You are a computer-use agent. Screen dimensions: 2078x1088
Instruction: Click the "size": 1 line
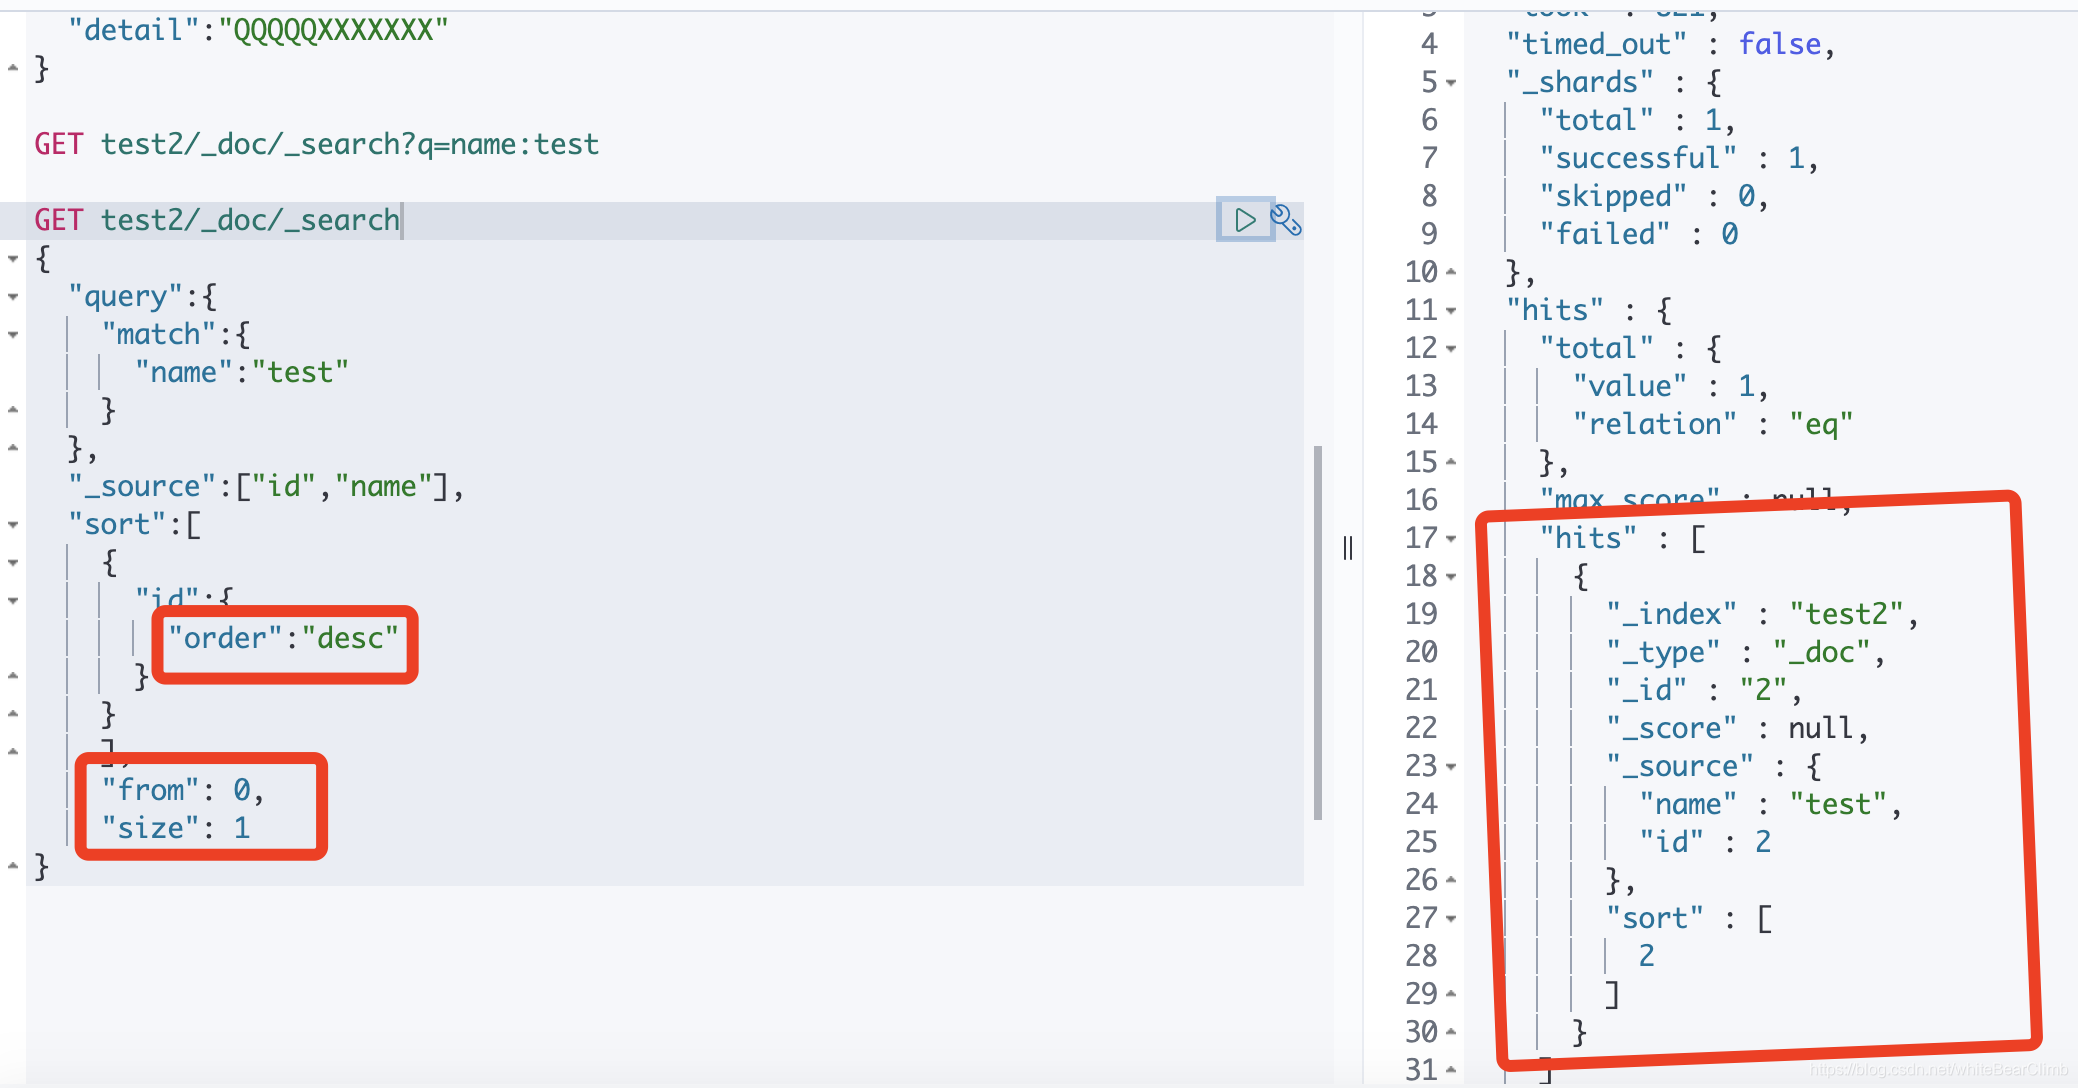[176, 828]
